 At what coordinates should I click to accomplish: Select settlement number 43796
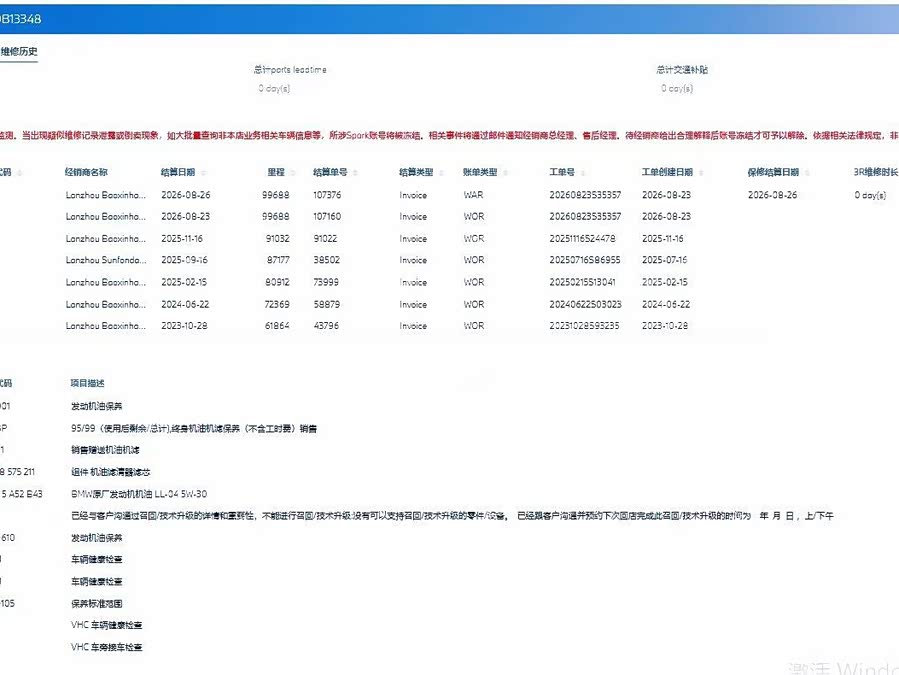(326, 326)
